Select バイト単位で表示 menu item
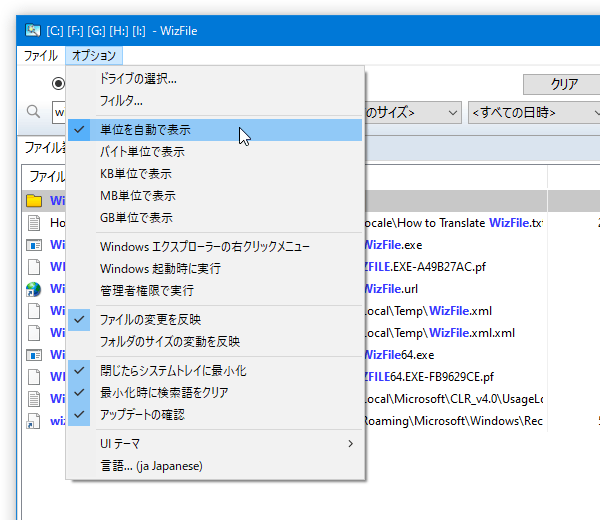600x520 pixels. coord(215,152)
